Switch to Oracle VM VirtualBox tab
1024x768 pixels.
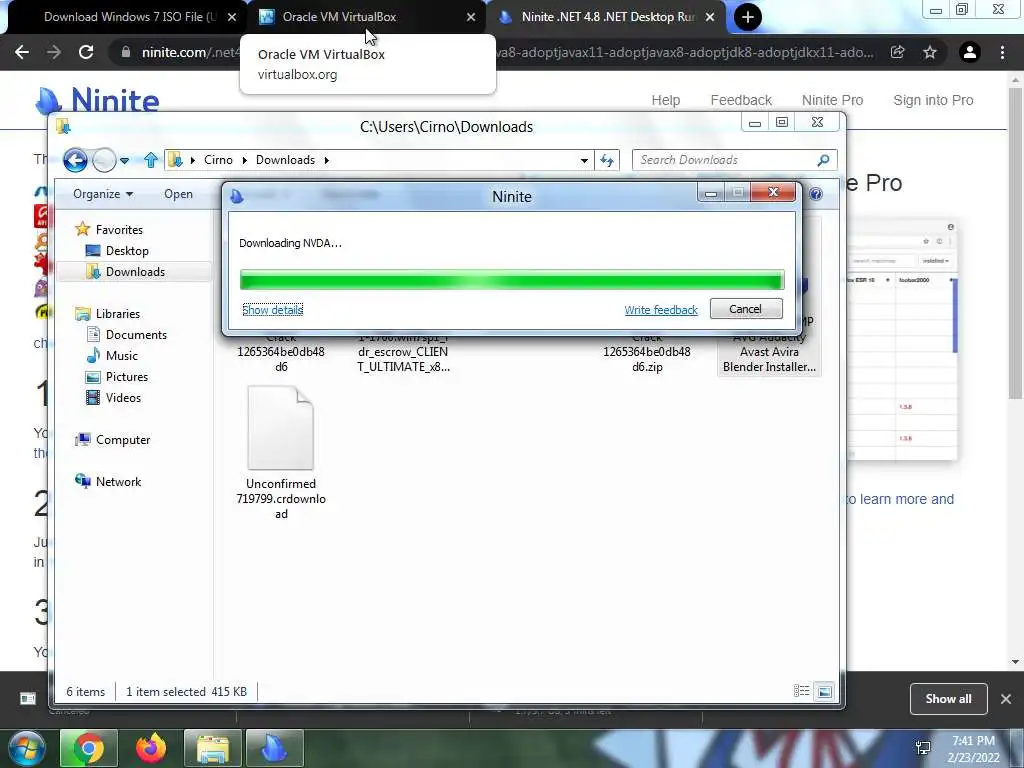tap(366, 17)
